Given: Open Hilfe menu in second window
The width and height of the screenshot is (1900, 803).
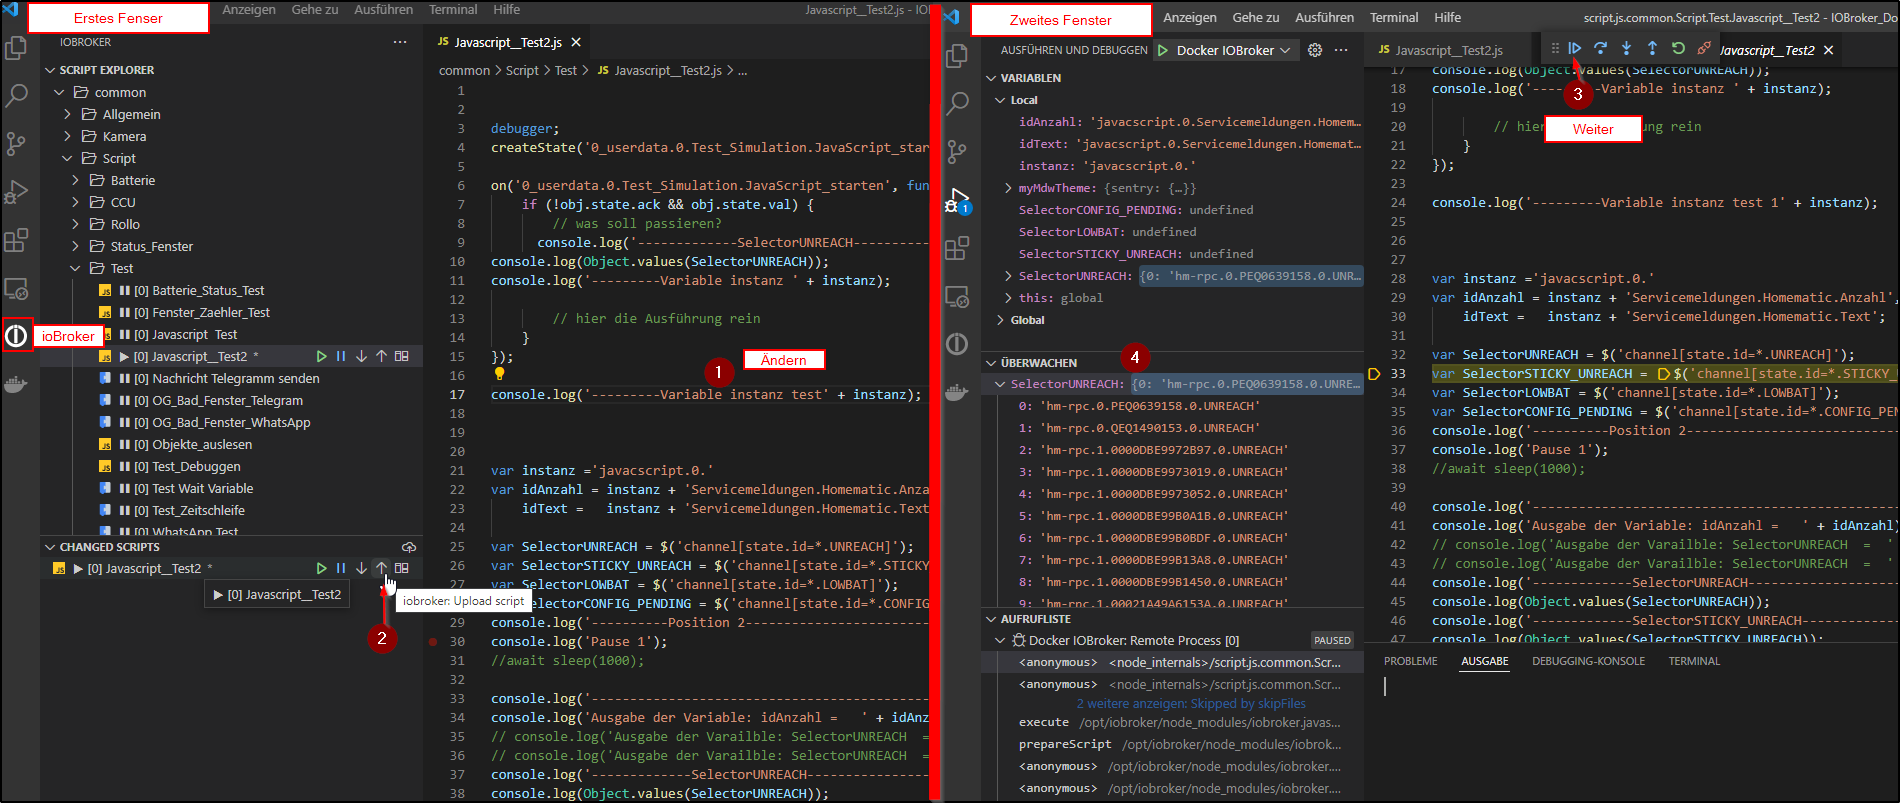Looking at the screenshot, I should click(1447, 17).
